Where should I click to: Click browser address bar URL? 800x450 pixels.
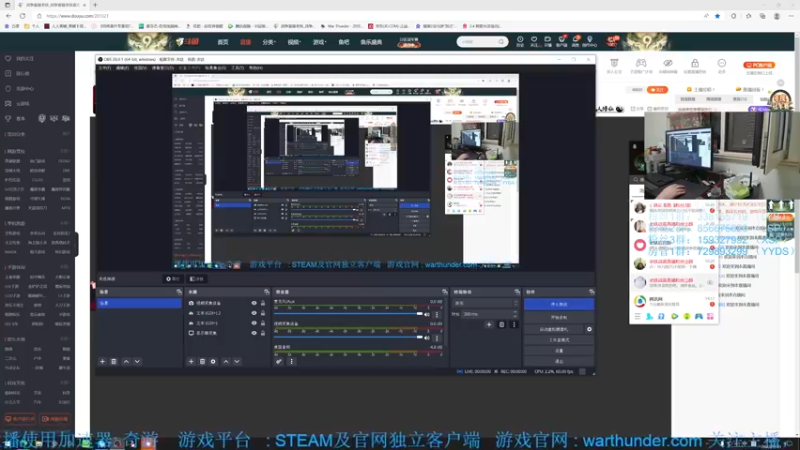click(77, 16)
